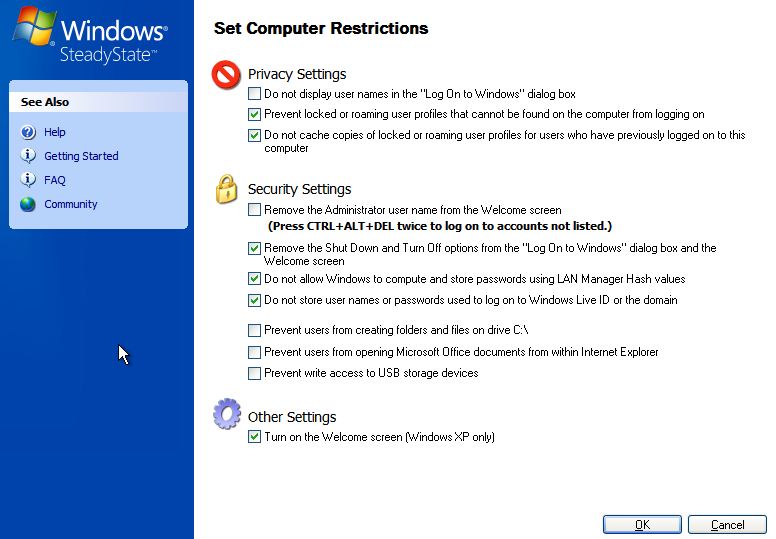Click the Help question mark icon
The height and width of the screenshot is (539, 776).
coord(27,132)
